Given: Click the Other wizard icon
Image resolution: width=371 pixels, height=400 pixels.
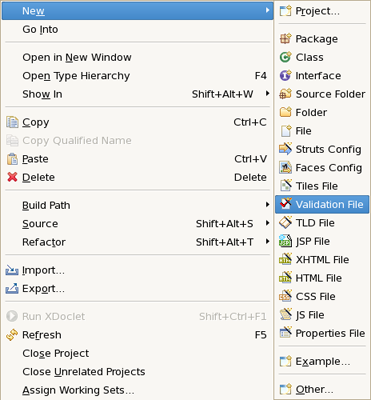Looking at the screenshot, I should [x=285, y=389].
